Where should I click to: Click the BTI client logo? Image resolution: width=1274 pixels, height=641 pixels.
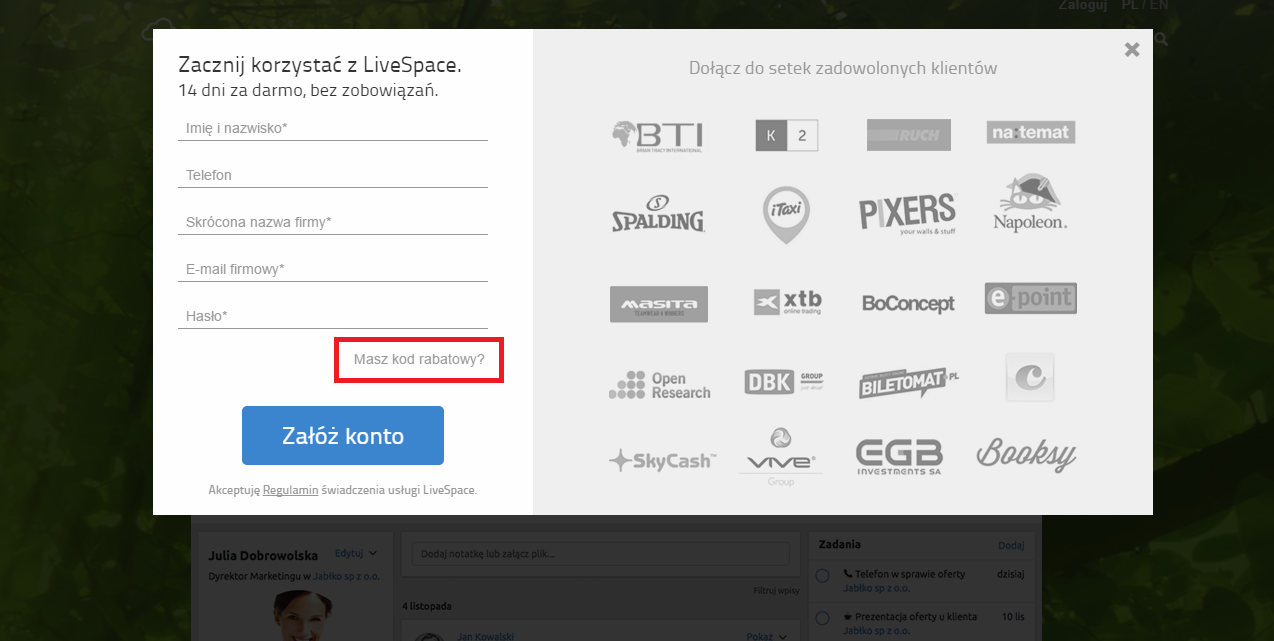click(x=657, y=135)
